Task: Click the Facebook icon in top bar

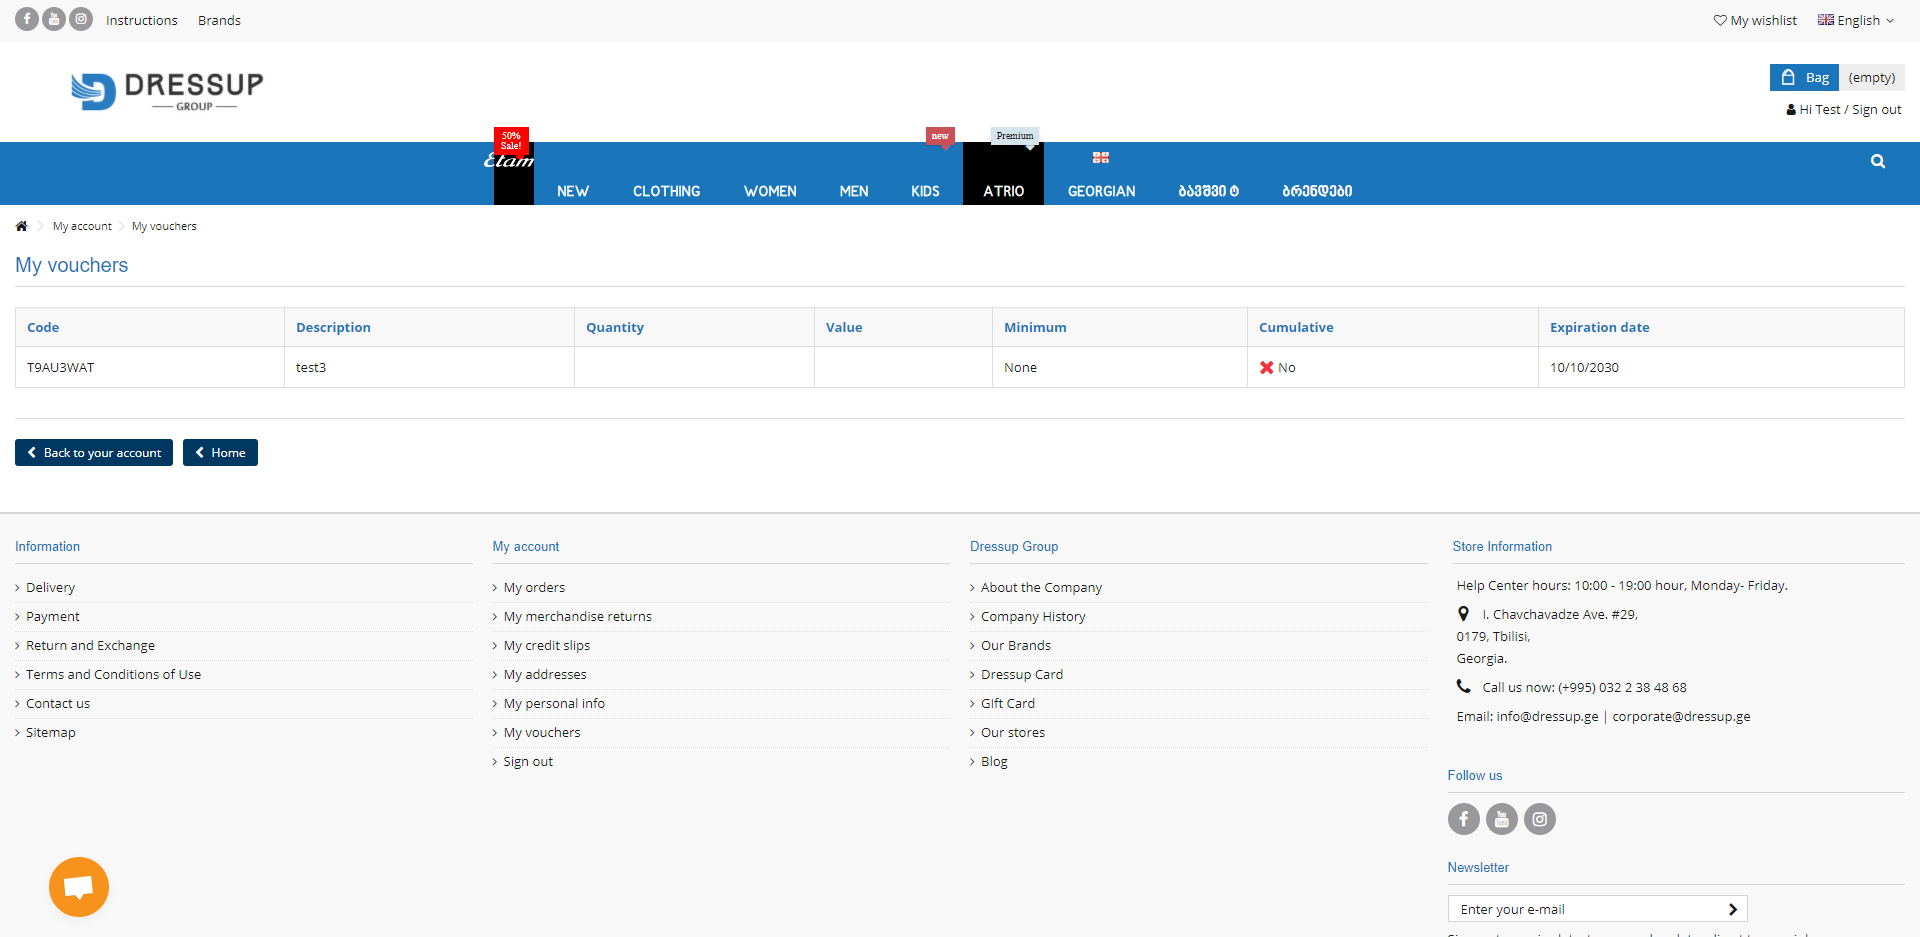Action: (27, 19)
